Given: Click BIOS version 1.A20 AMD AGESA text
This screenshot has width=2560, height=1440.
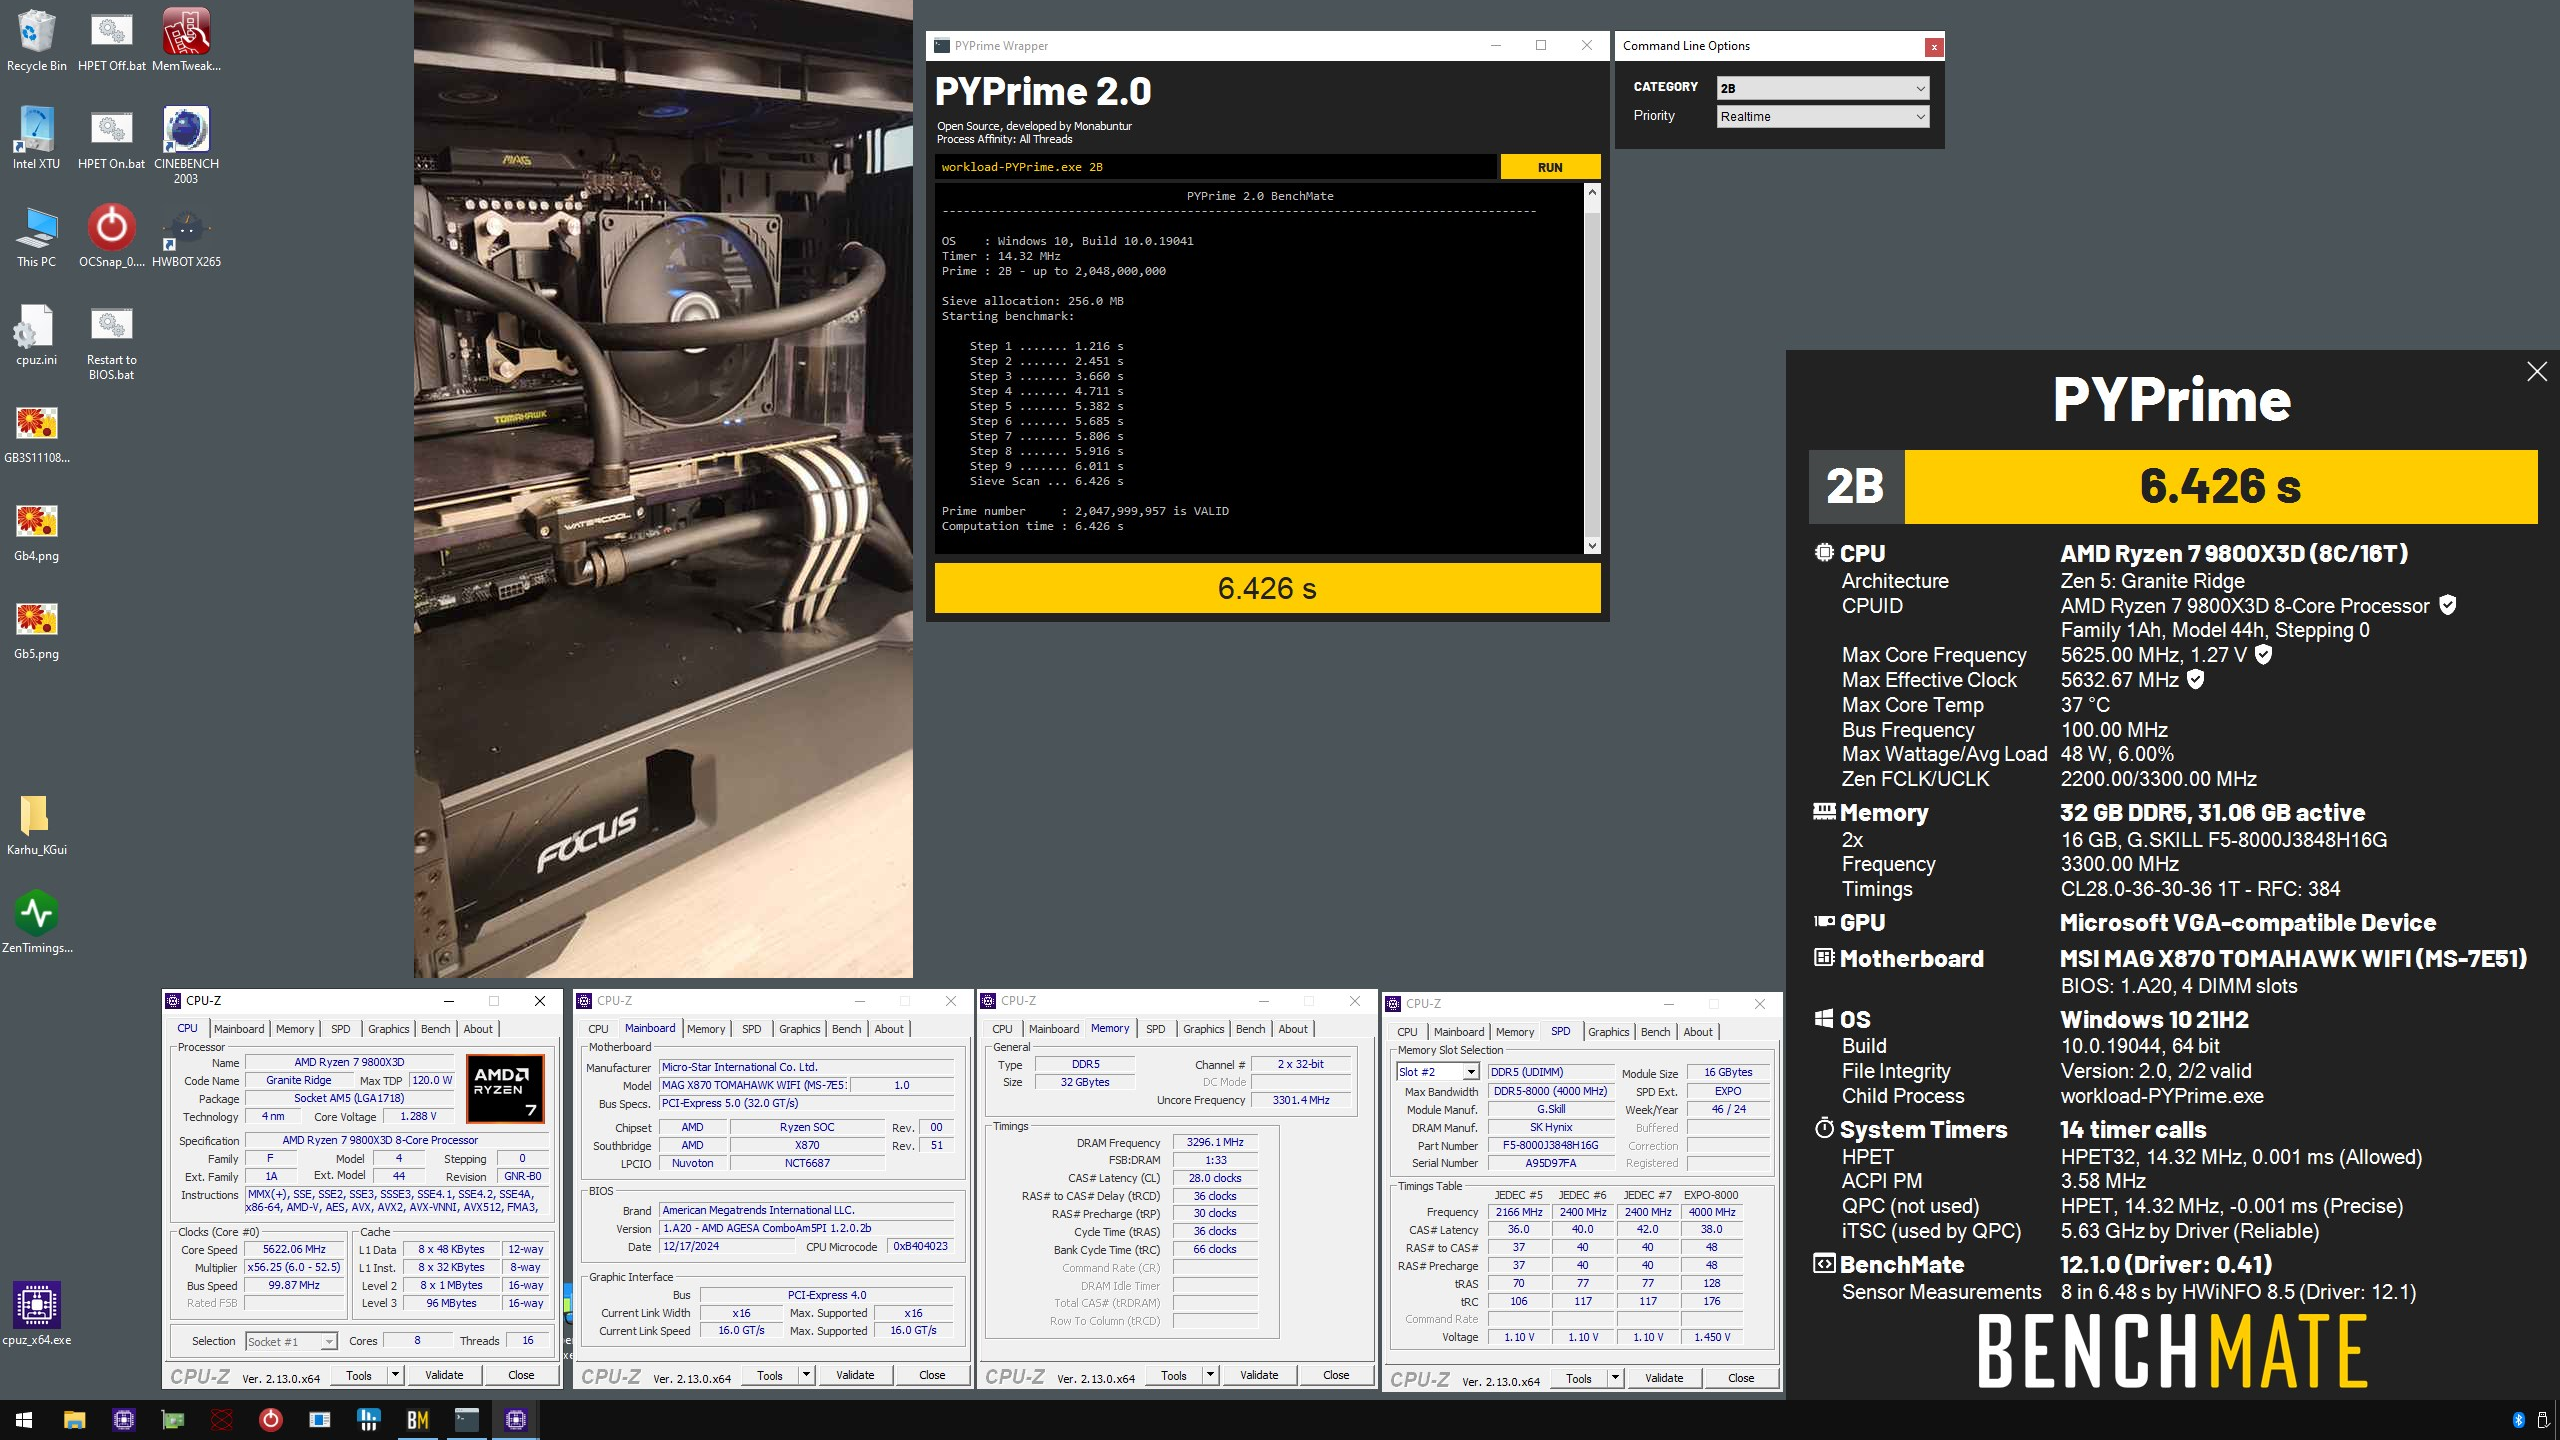Looking at the screenshot, I should (806, 1228).
